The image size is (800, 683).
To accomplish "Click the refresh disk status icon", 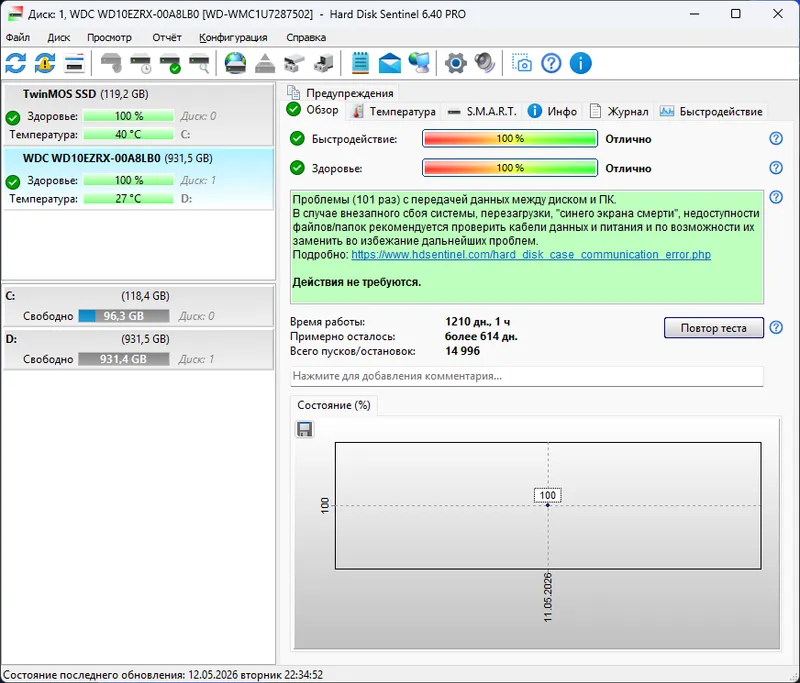I will pos(16,63).
